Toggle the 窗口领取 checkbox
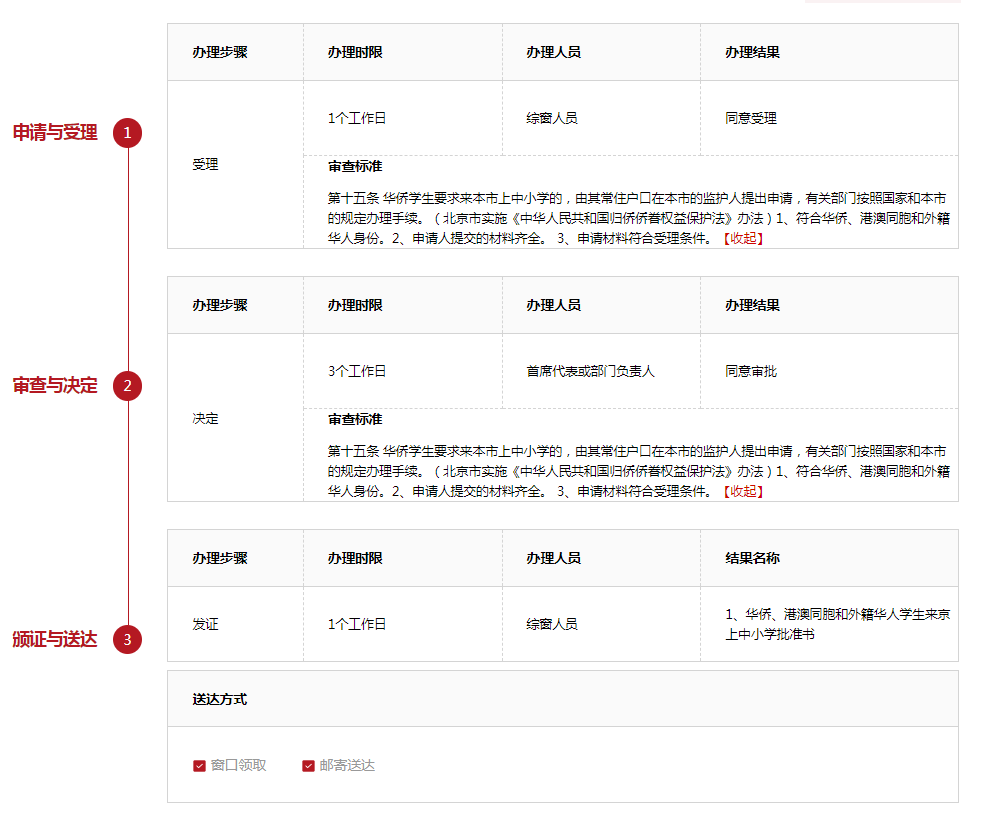The image size is (1005, 829). 199,766
